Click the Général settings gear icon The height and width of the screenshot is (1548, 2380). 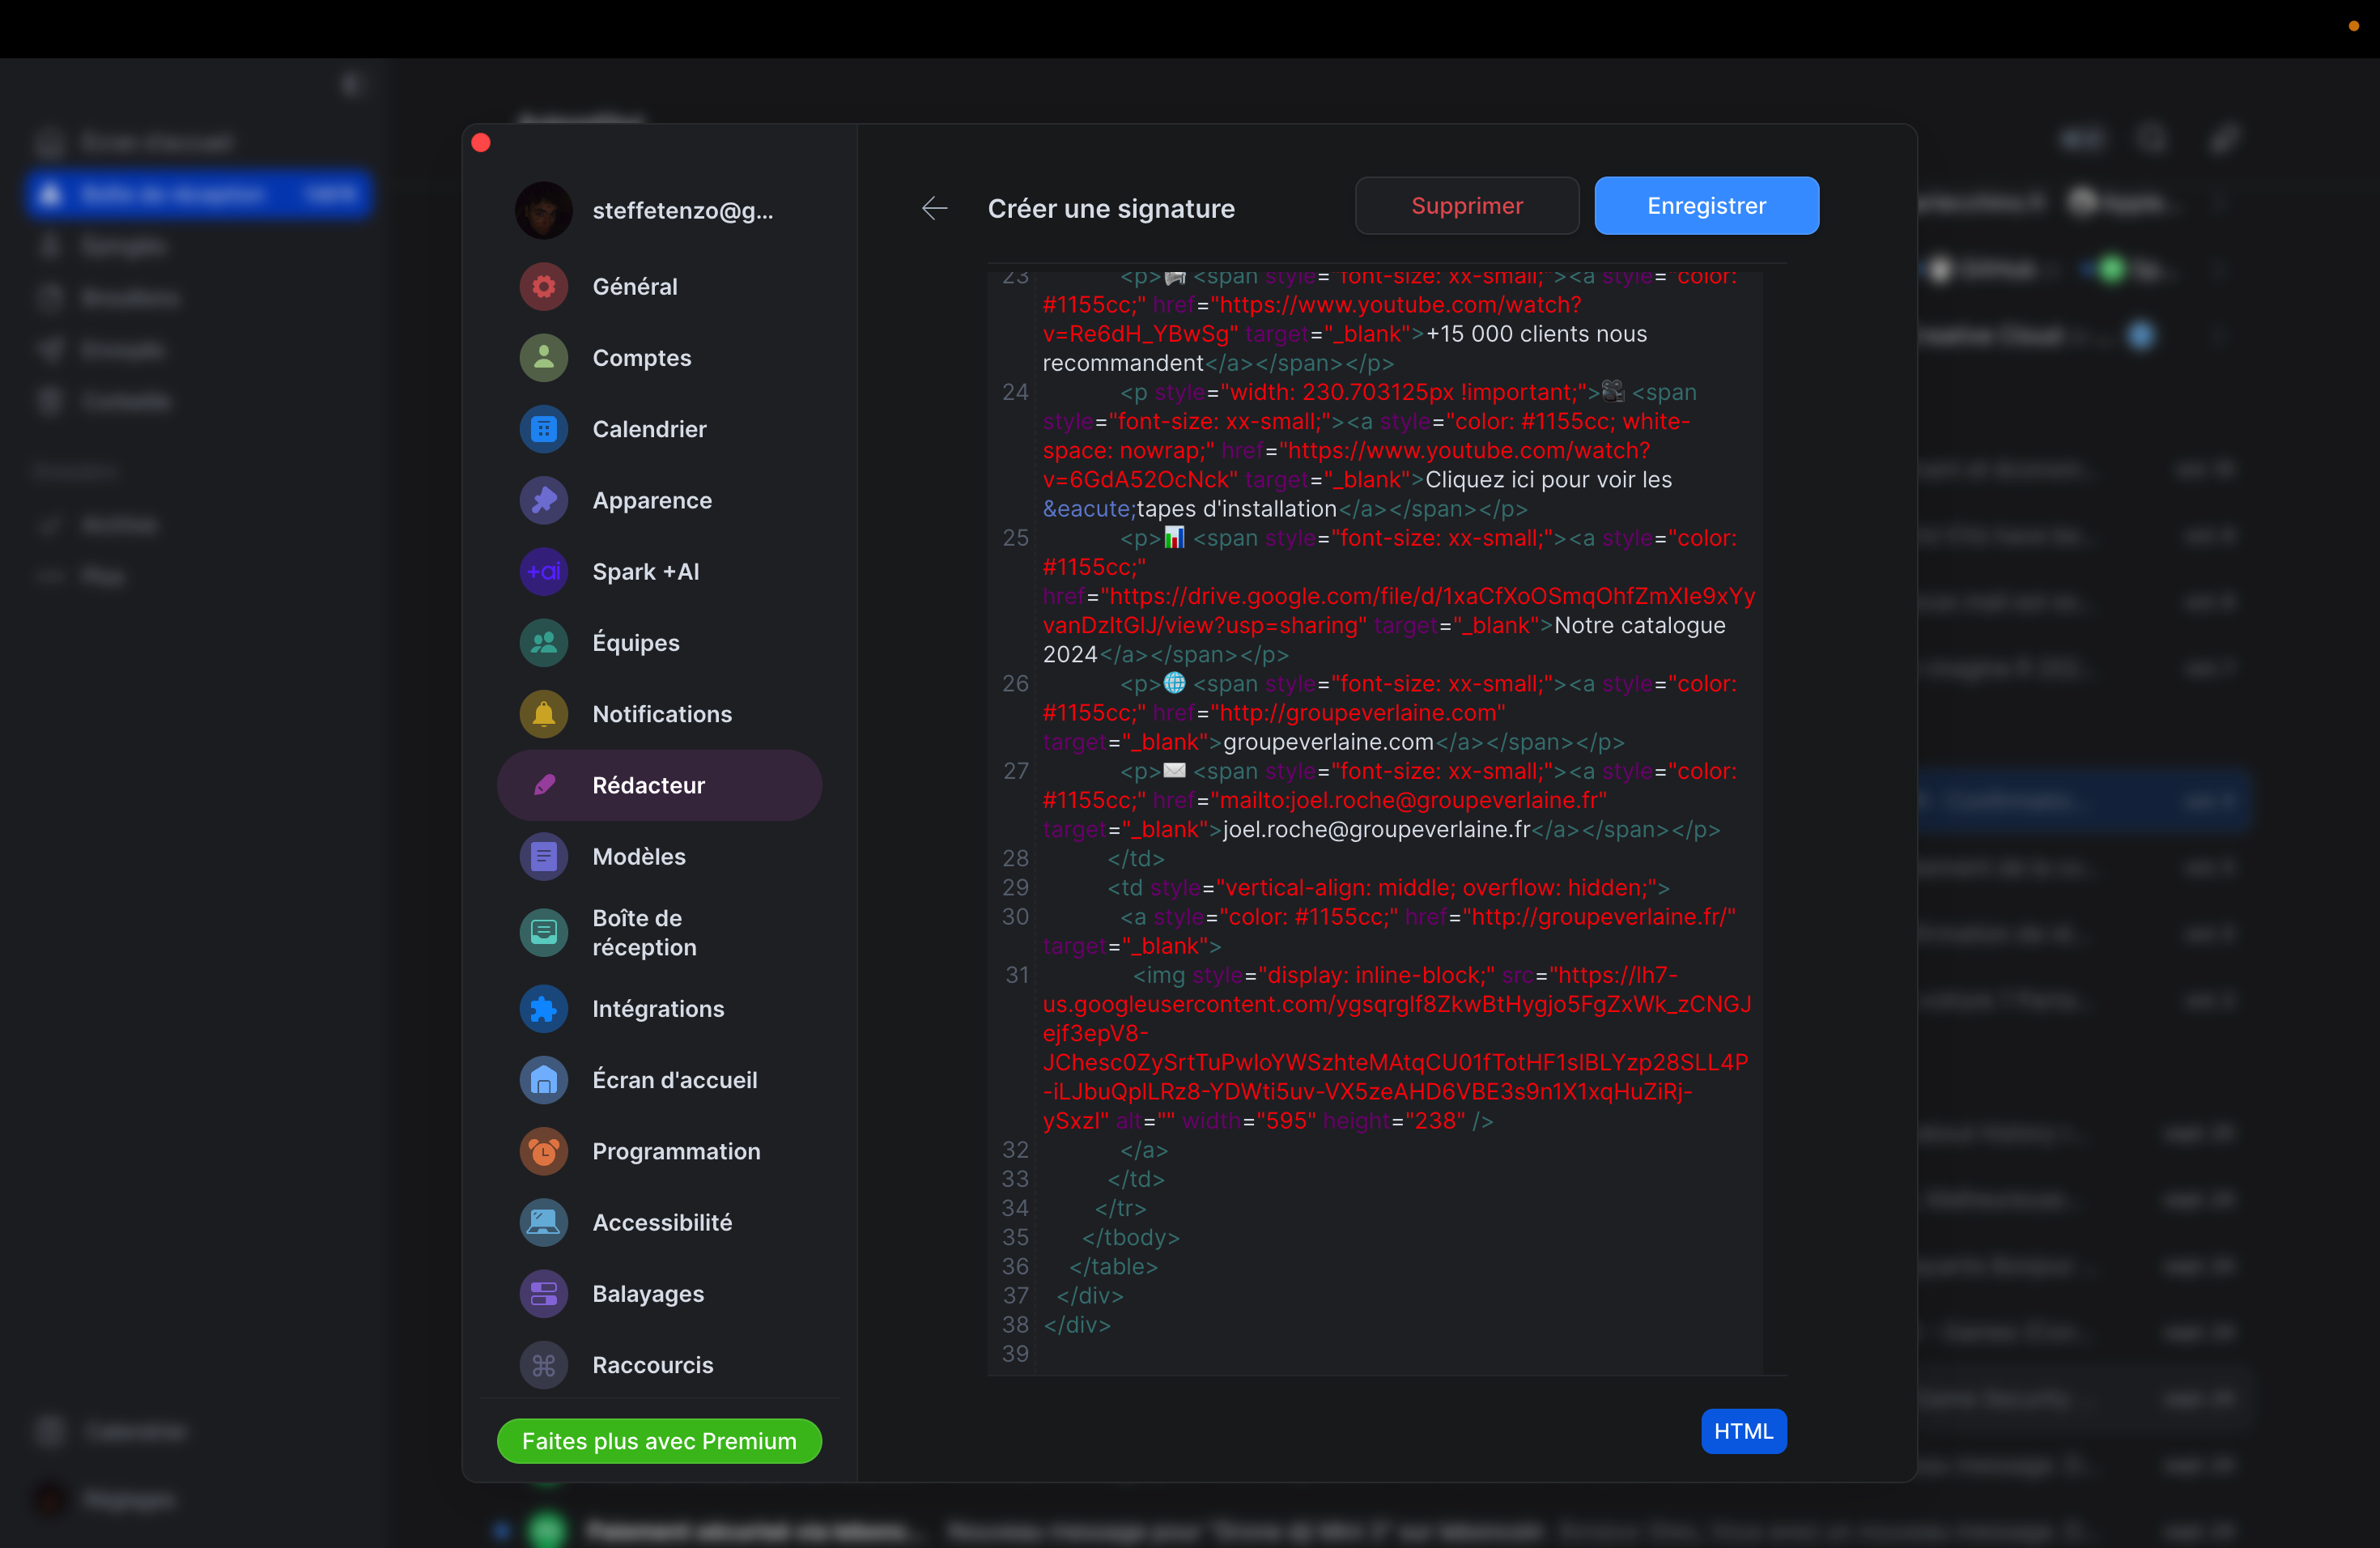[543, 287]
